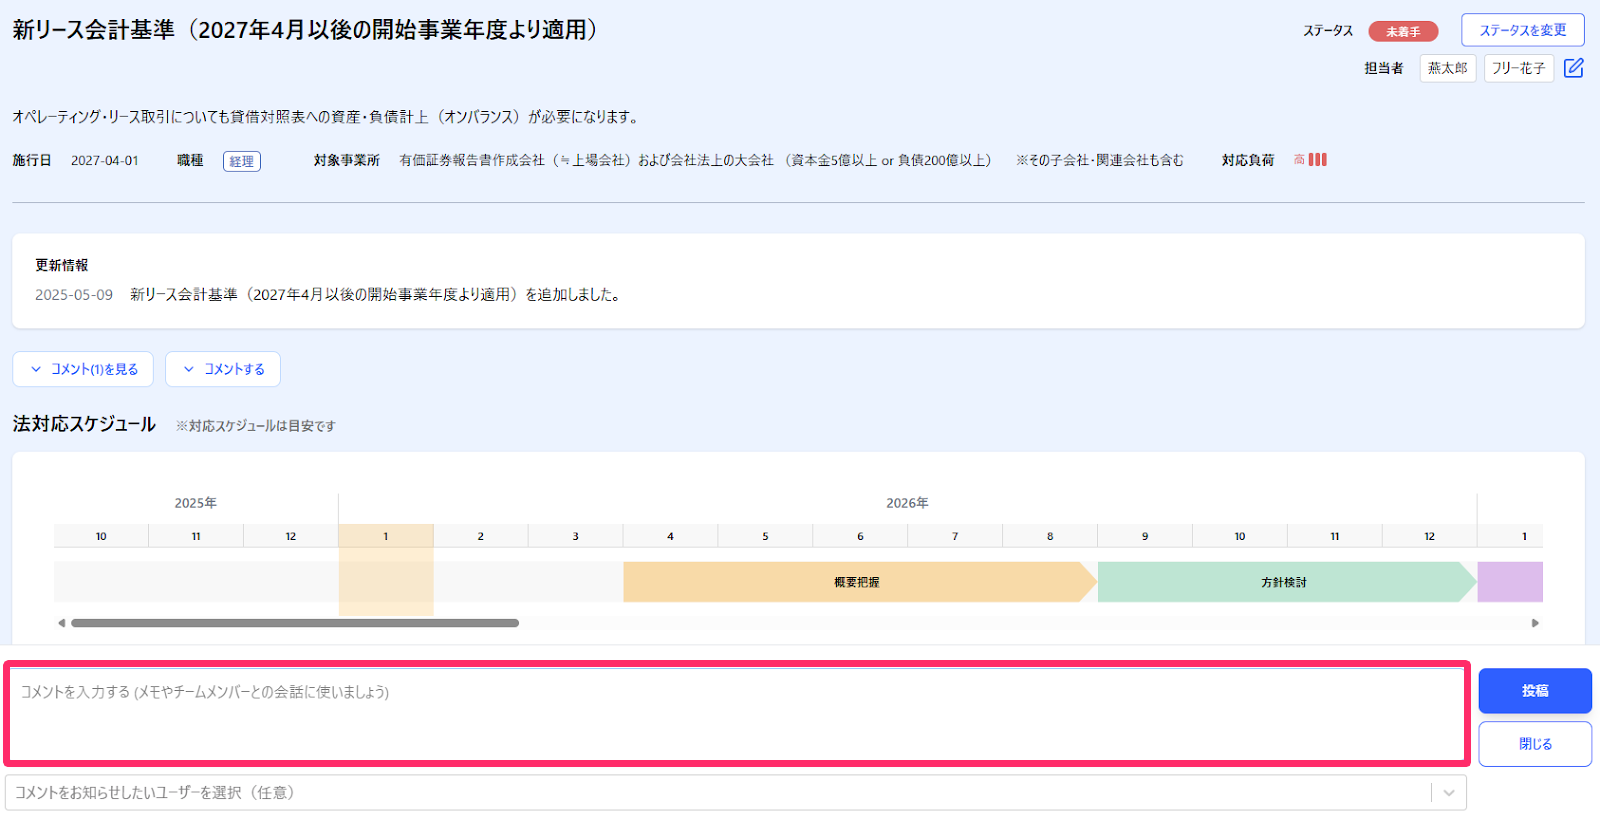Click the 未着手 status badge
The width and height of the screenshot is (1600, 820).
1403,31
